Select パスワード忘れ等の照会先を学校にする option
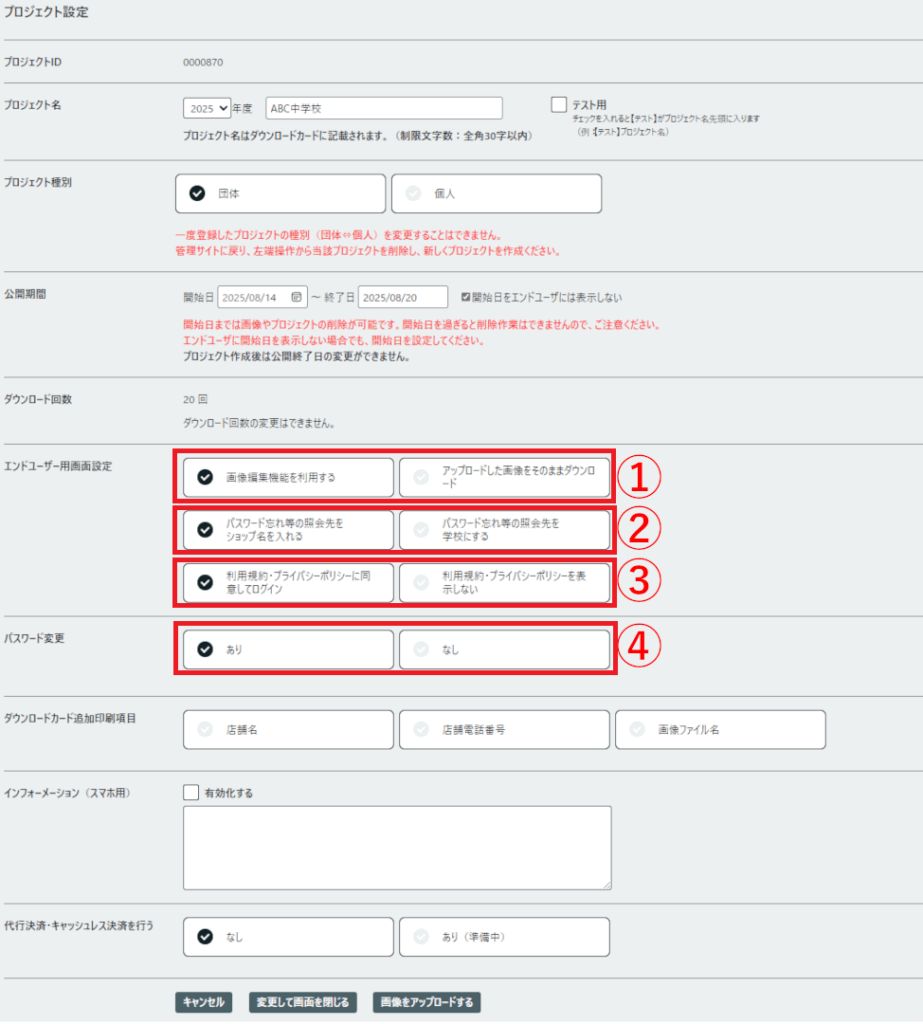The height and width of the screenshot is (1024, 923). click(x=504, y=530)
